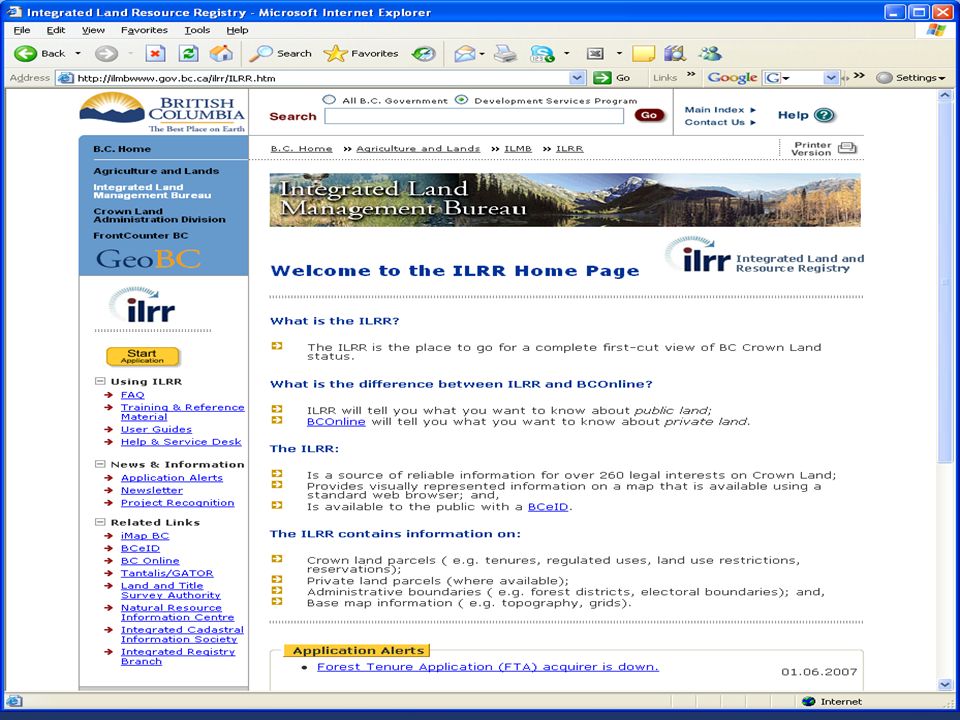Open the Tantalis/GATOR link
The height and width of the screenshot is (720, 960).
[x=167, y=573]
